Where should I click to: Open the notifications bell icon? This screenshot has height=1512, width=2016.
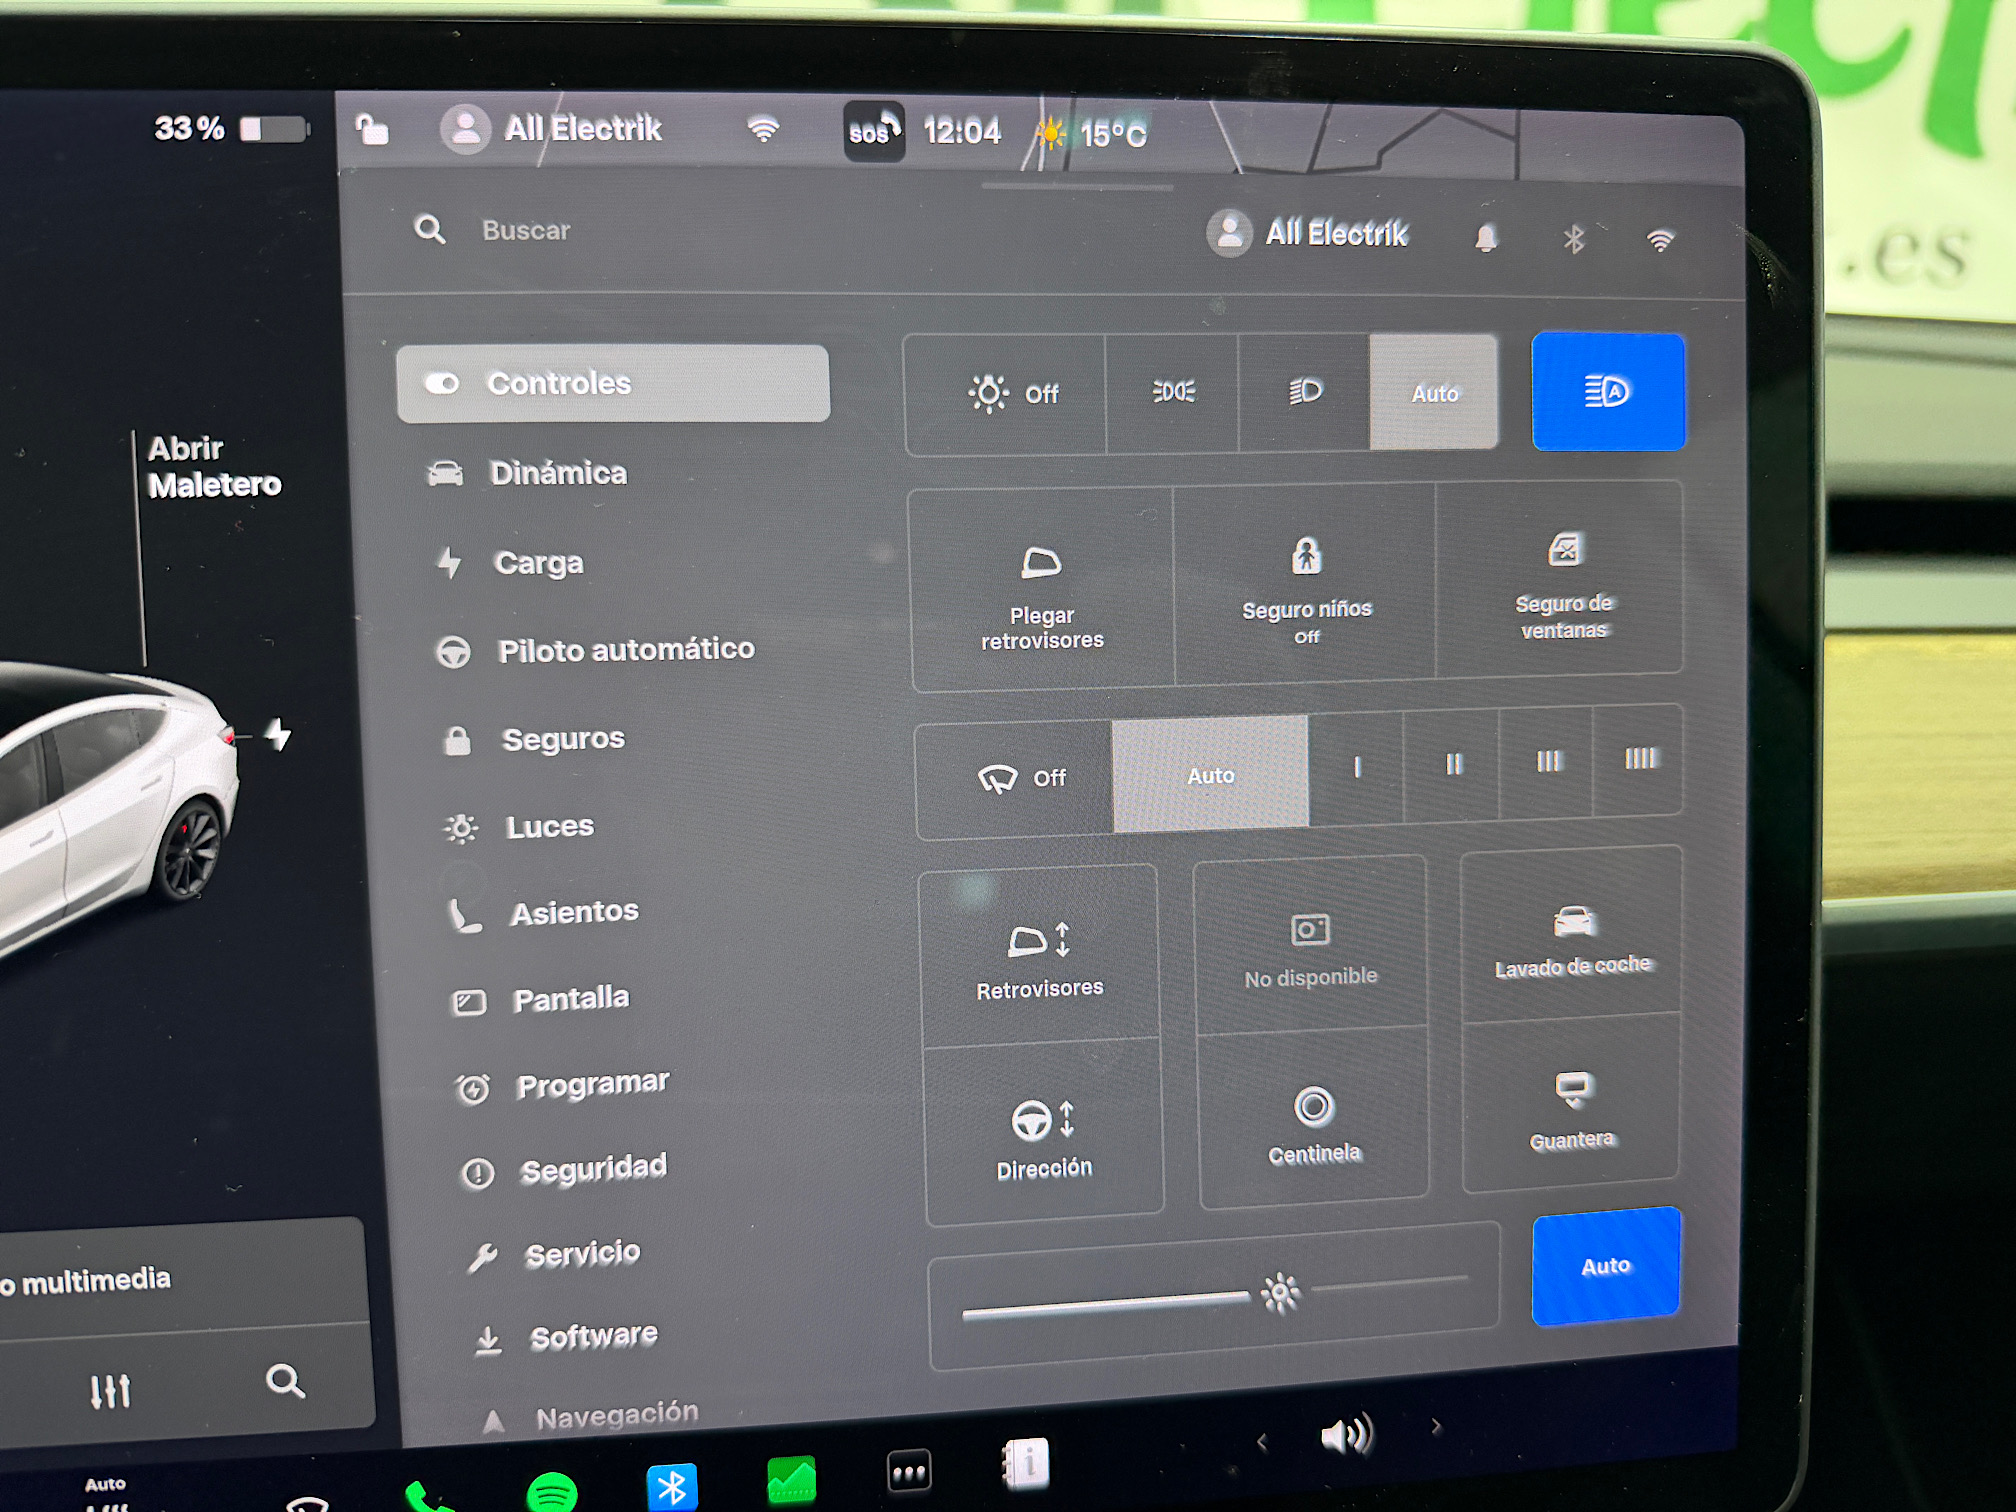[1486, 238]
